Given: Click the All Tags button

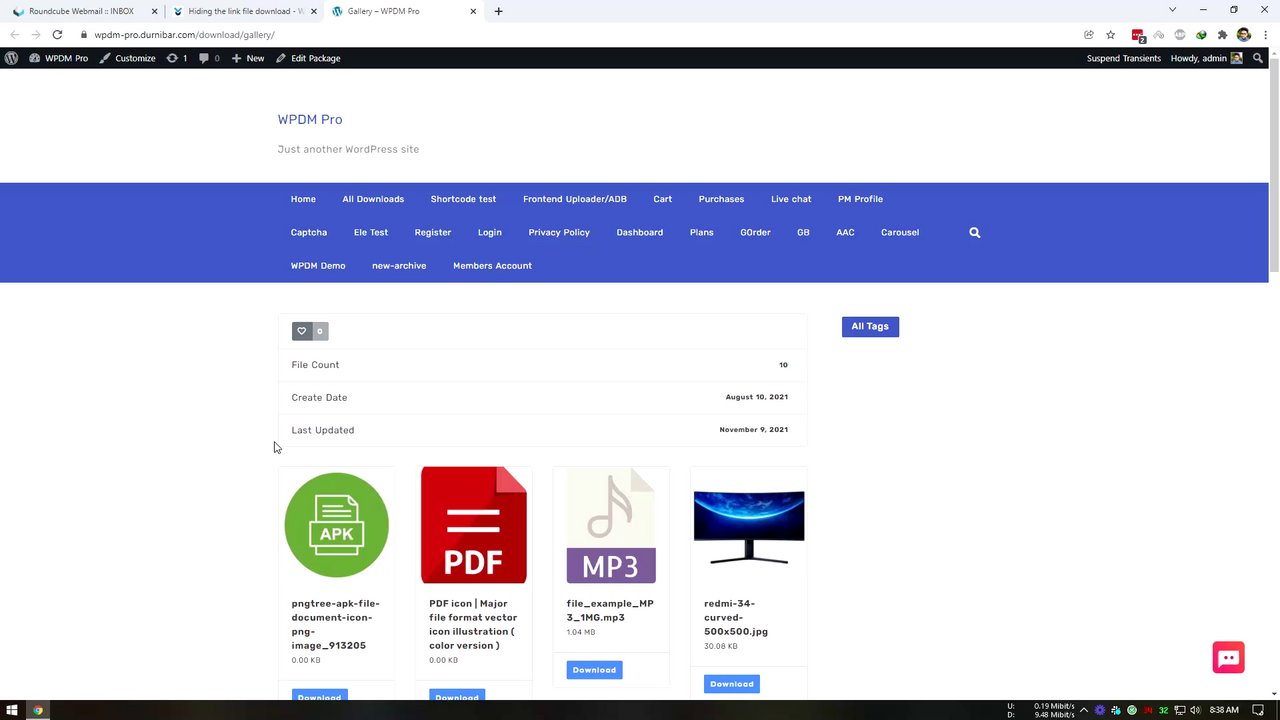Looking at the screenshot, I should 870,326.
